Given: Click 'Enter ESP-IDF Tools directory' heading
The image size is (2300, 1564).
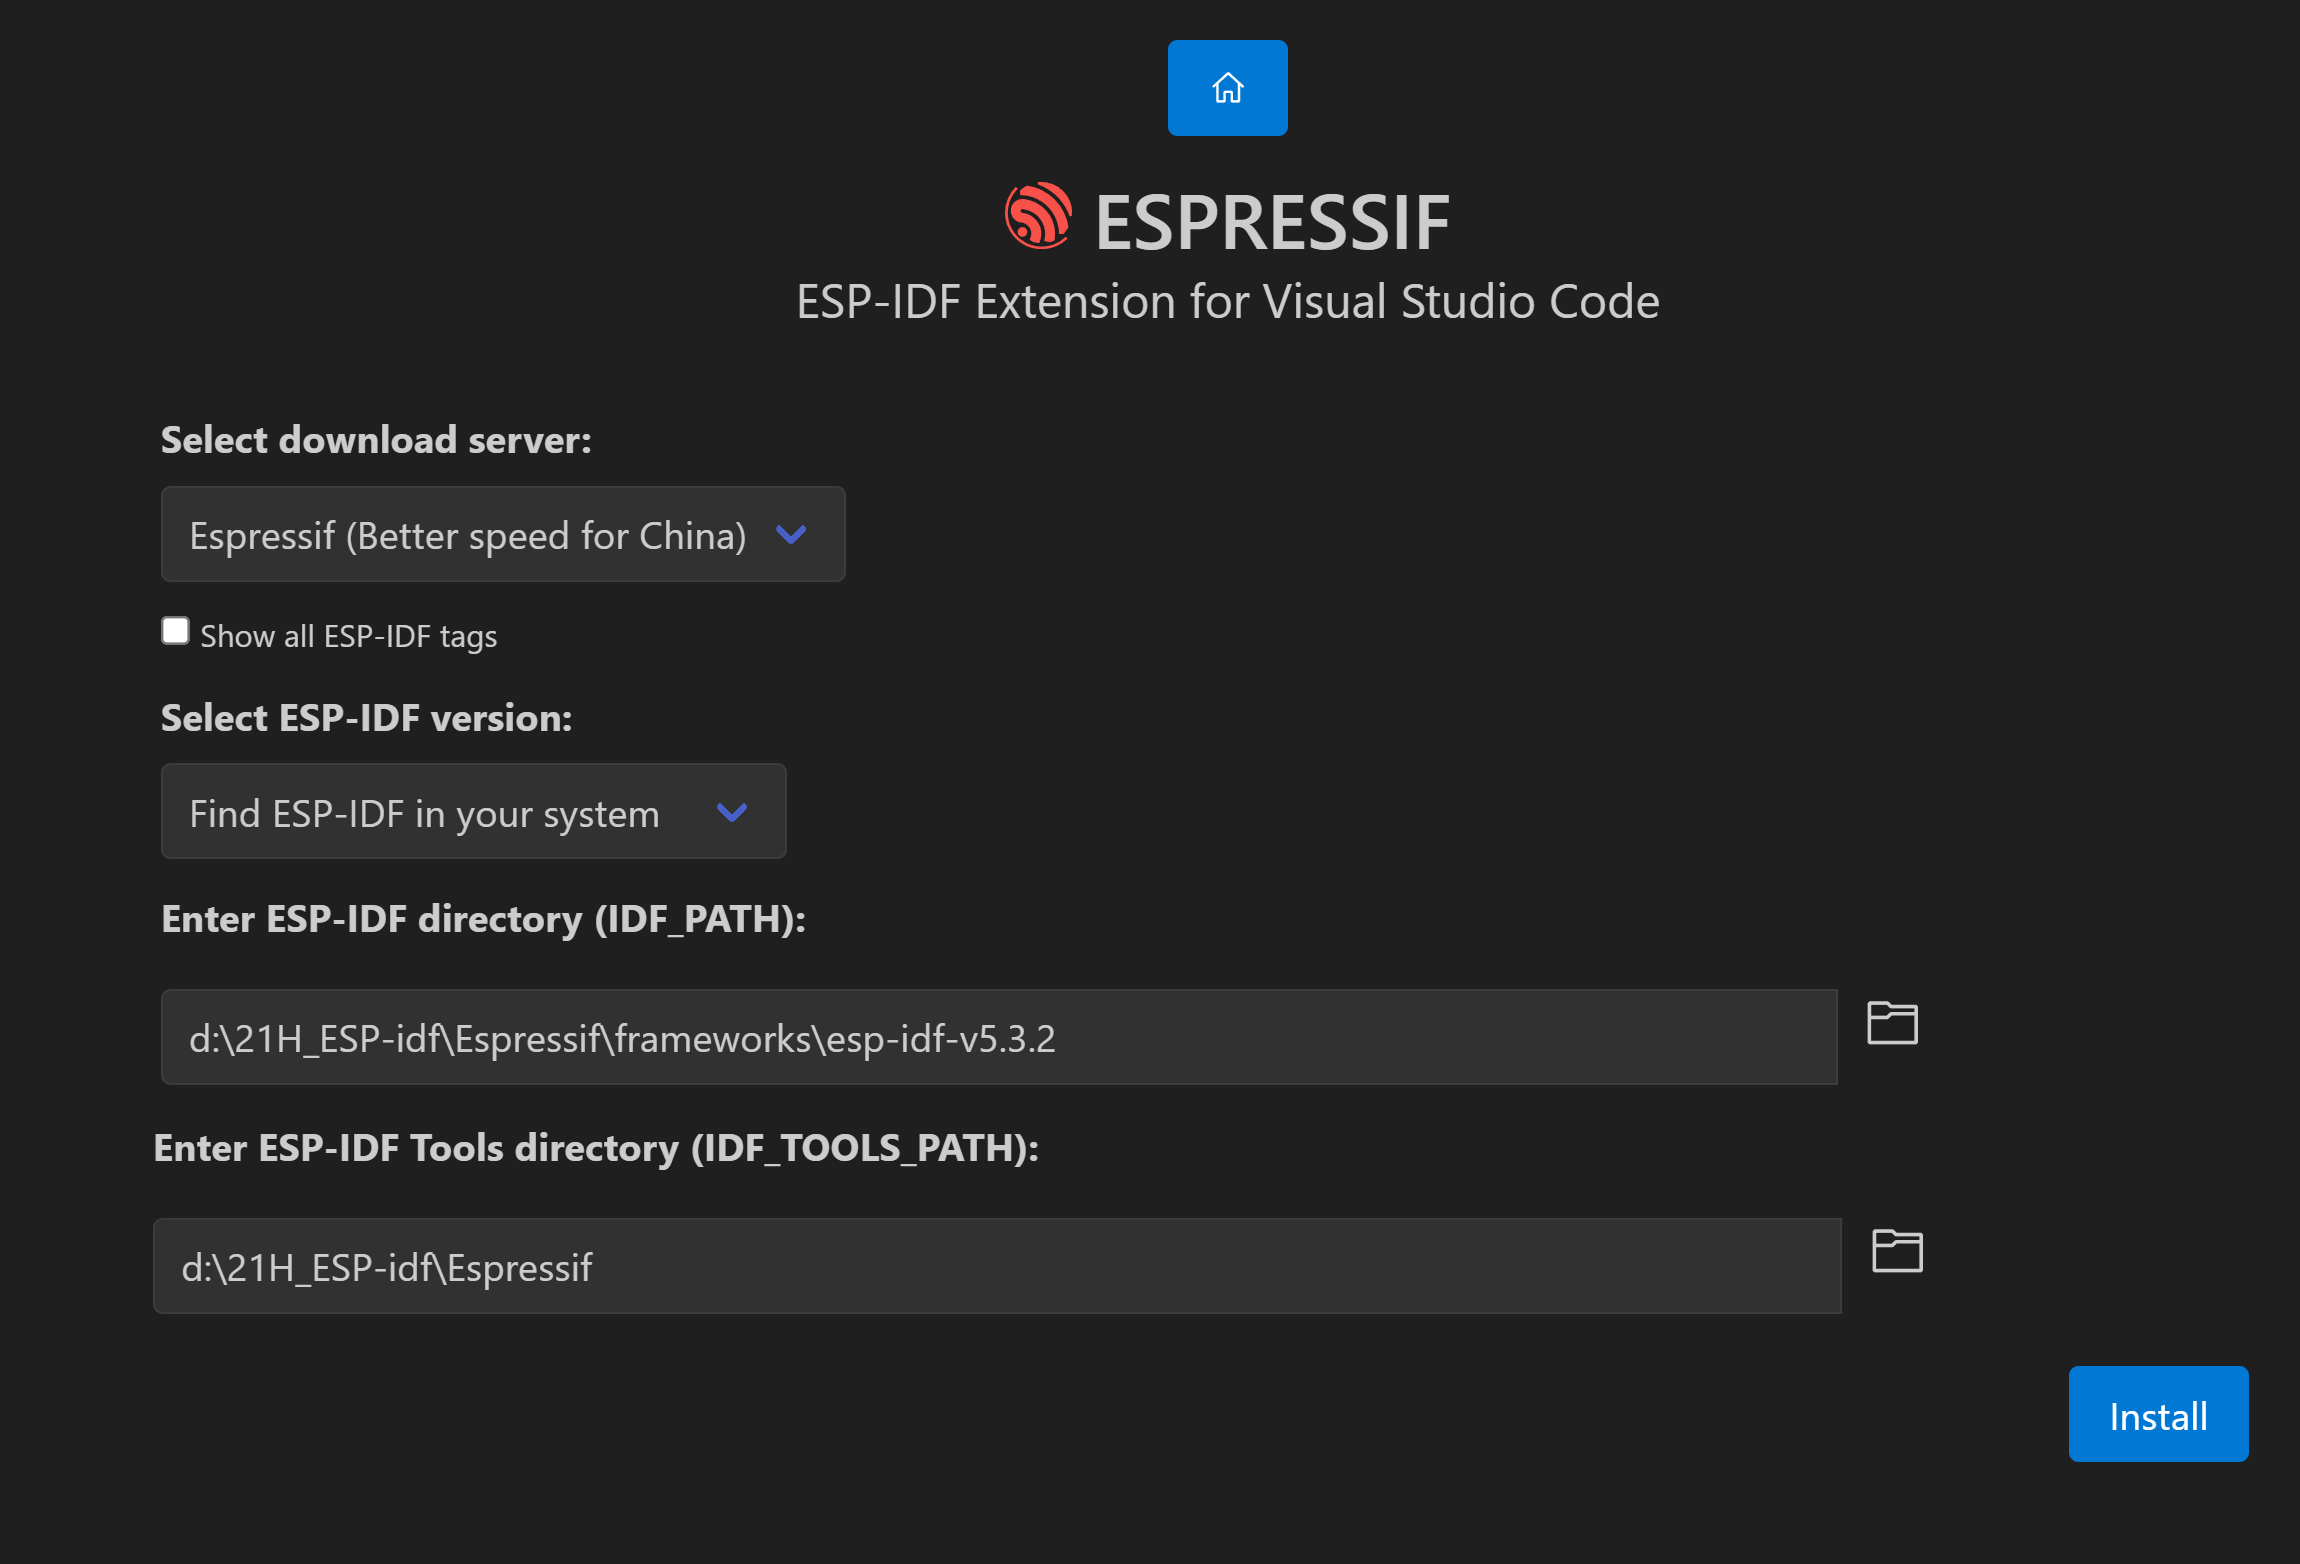Looking at the screenshot, I should [595, 1148].
